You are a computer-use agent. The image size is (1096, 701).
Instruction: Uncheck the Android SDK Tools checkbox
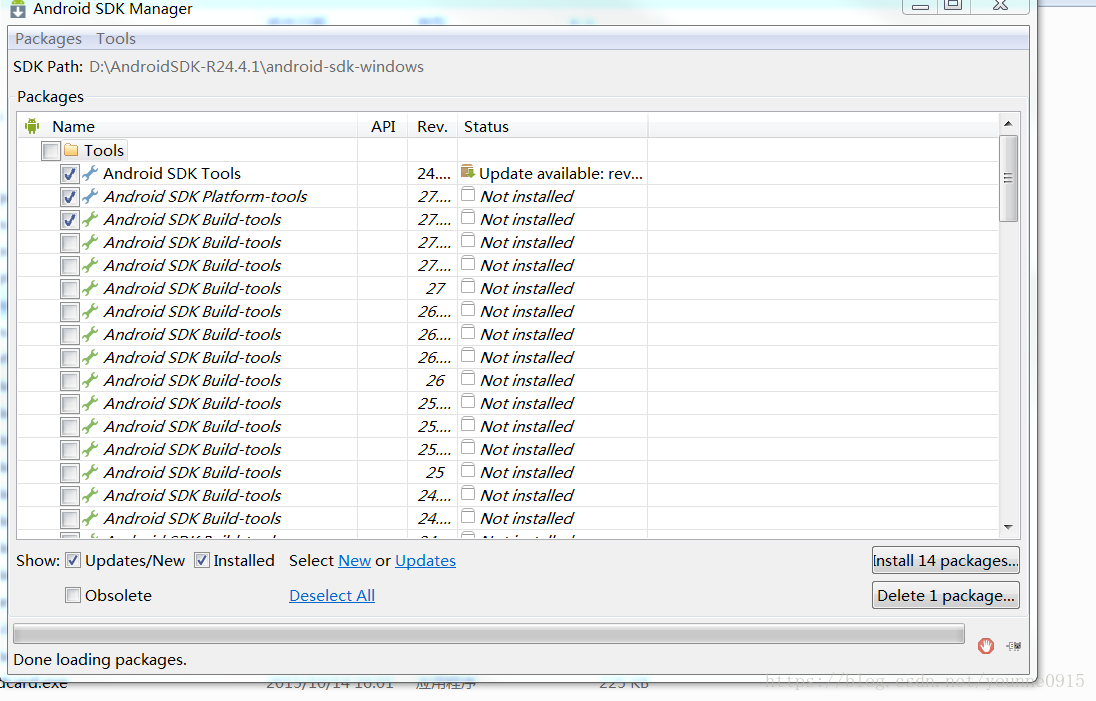pos(69,173)
